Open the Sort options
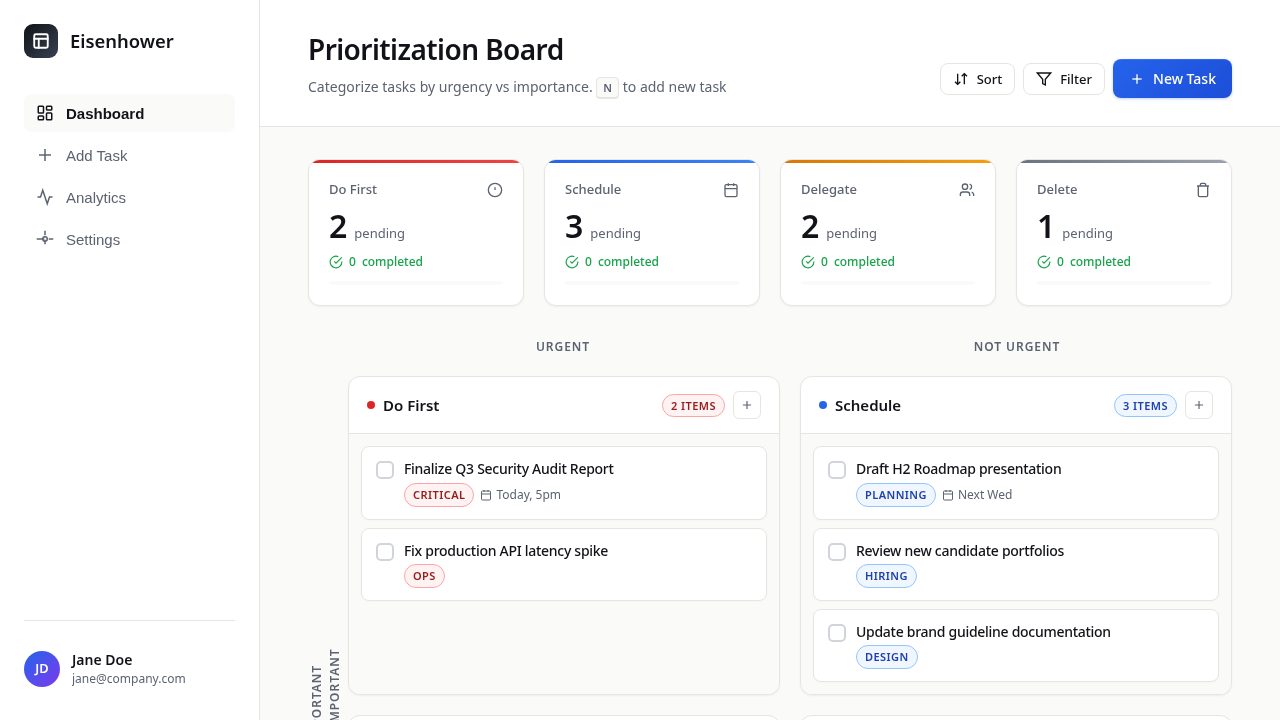1280x720 pixels. pyautogui.click(x=977, y=79)
